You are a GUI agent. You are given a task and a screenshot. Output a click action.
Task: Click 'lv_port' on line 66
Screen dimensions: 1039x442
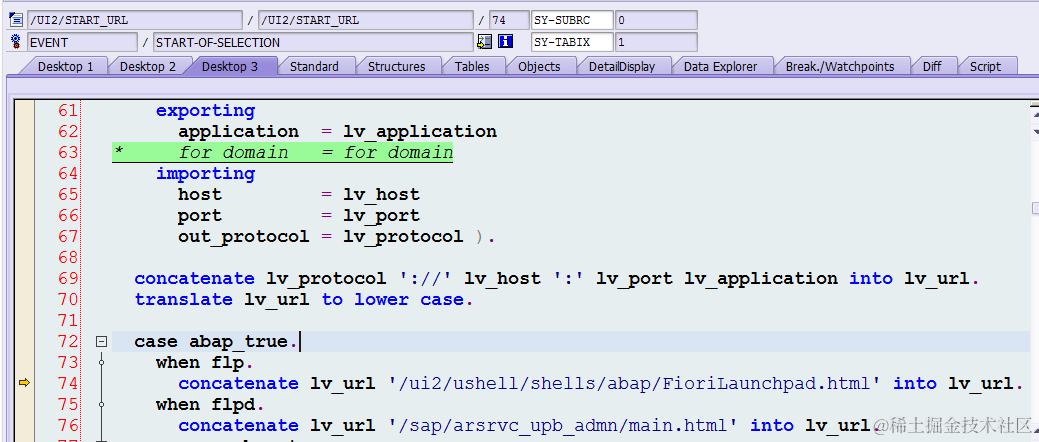click(382, 216)
